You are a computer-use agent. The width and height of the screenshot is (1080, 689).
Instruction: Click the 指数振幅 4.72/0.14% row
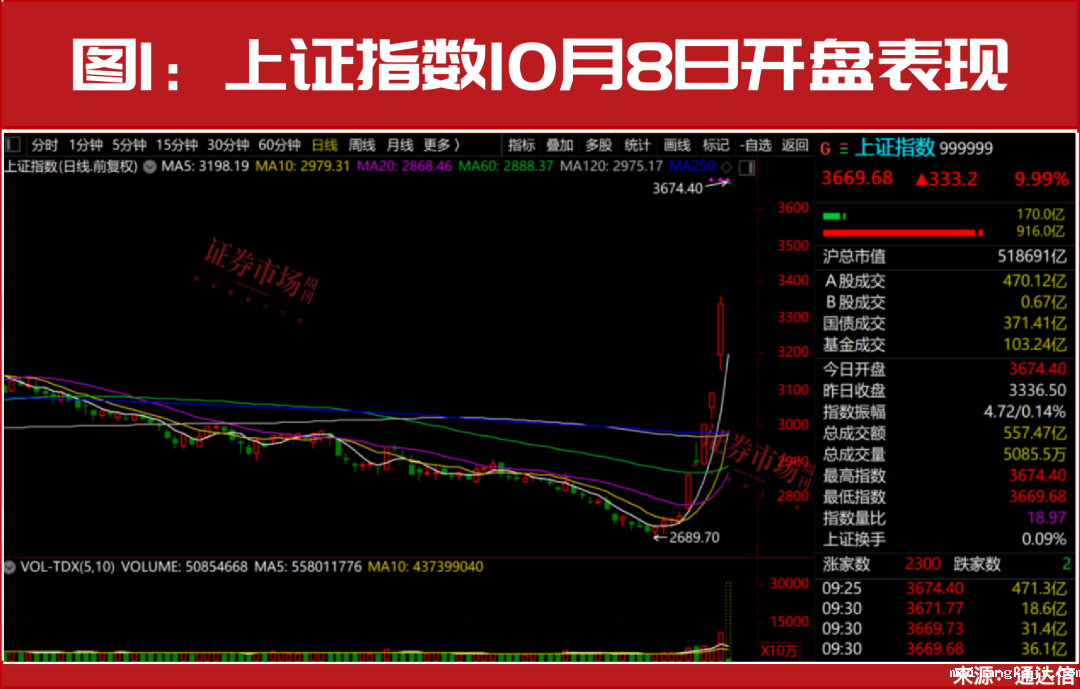pos(944,412)
